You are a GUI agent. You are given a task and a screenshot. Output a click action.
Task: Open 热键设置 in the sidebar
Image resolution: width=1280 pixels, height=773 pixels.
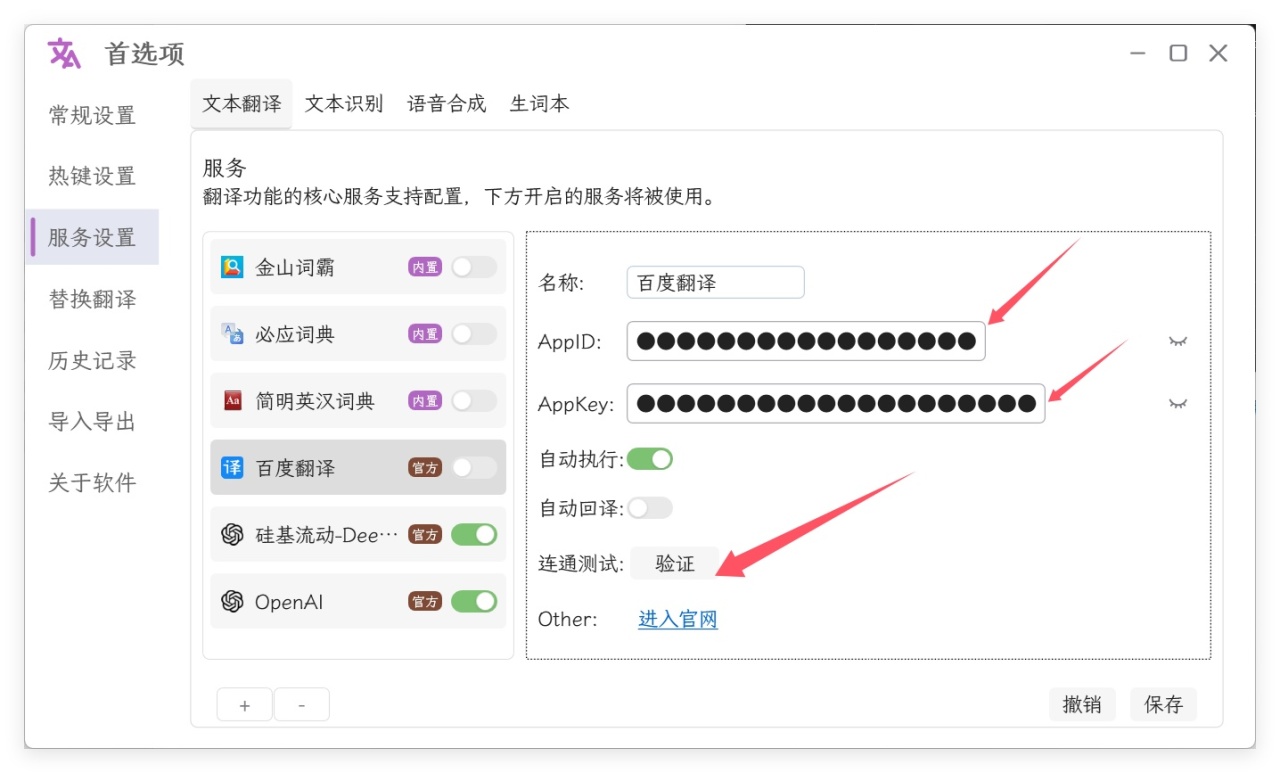[92, 177]
